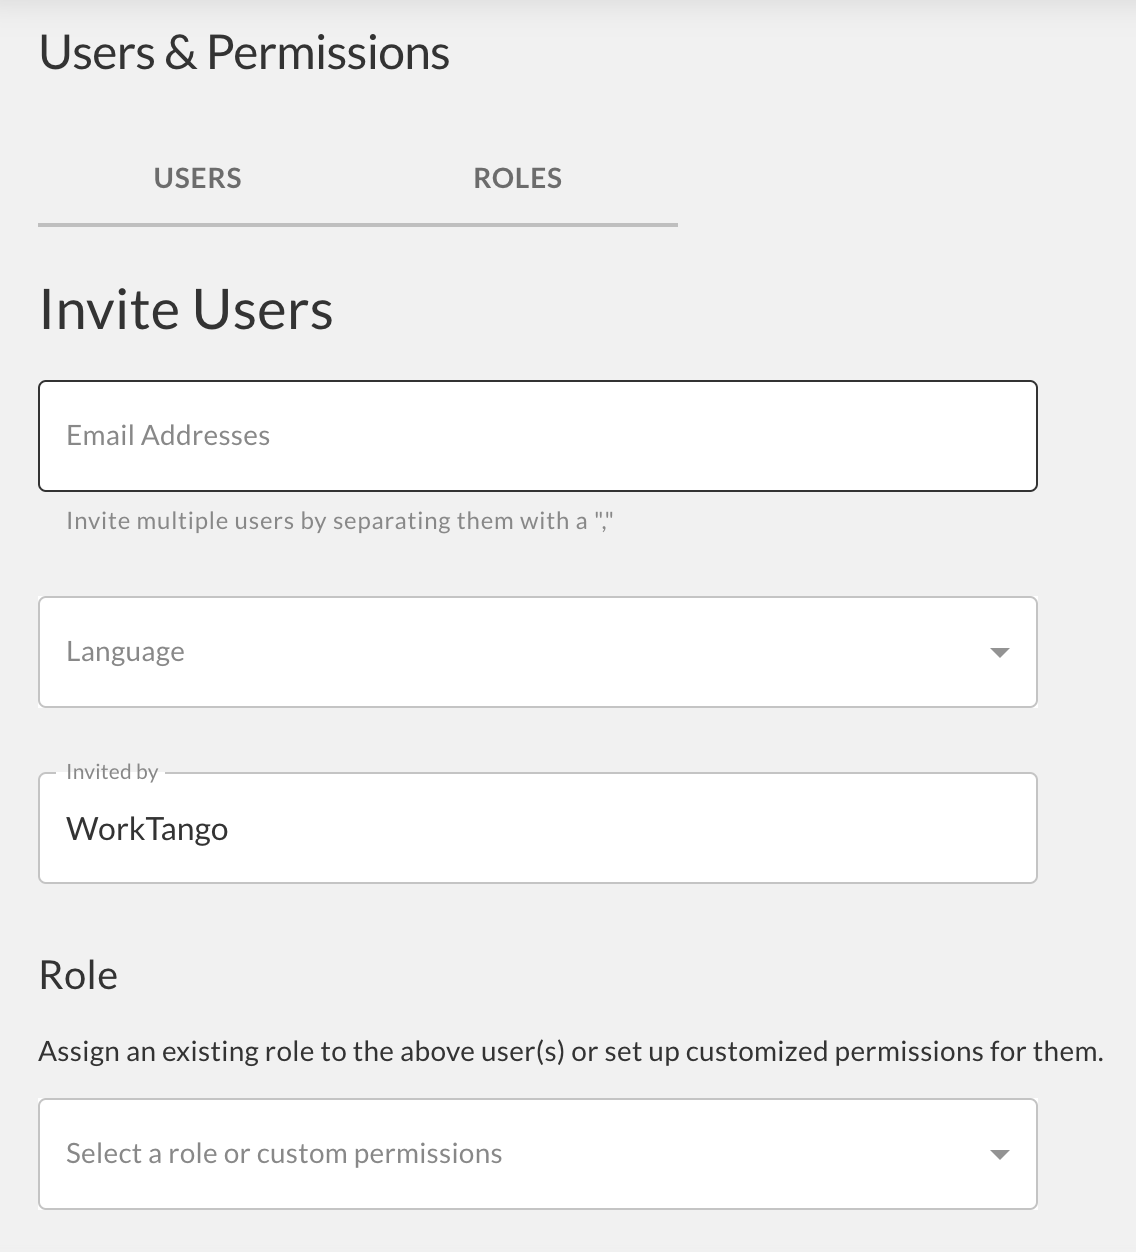Click the Invited by WorkTango field
The height and width of the screenshot is (1252, 1136).
[x=538, y=828]
